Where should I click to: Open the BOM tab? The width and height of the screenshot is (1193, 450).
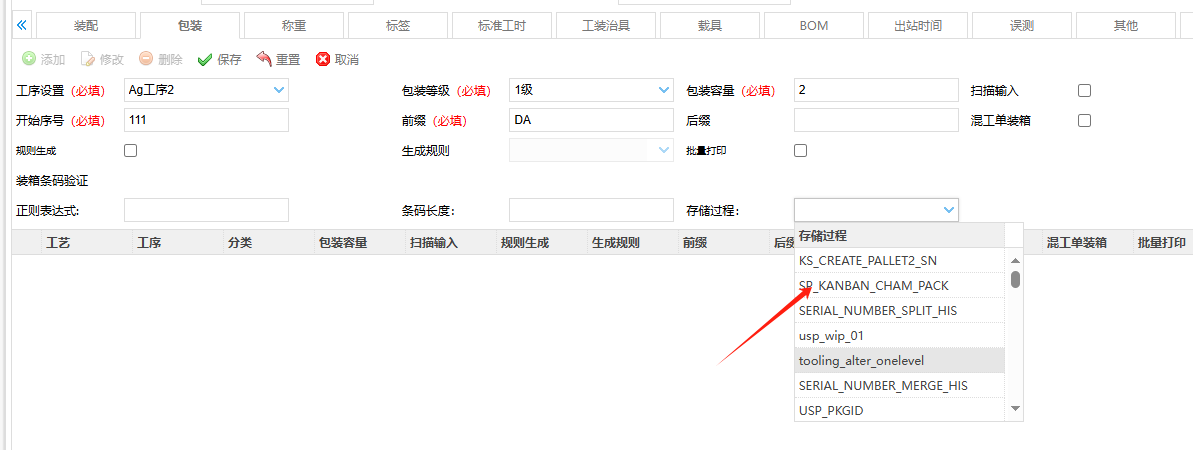813,25
